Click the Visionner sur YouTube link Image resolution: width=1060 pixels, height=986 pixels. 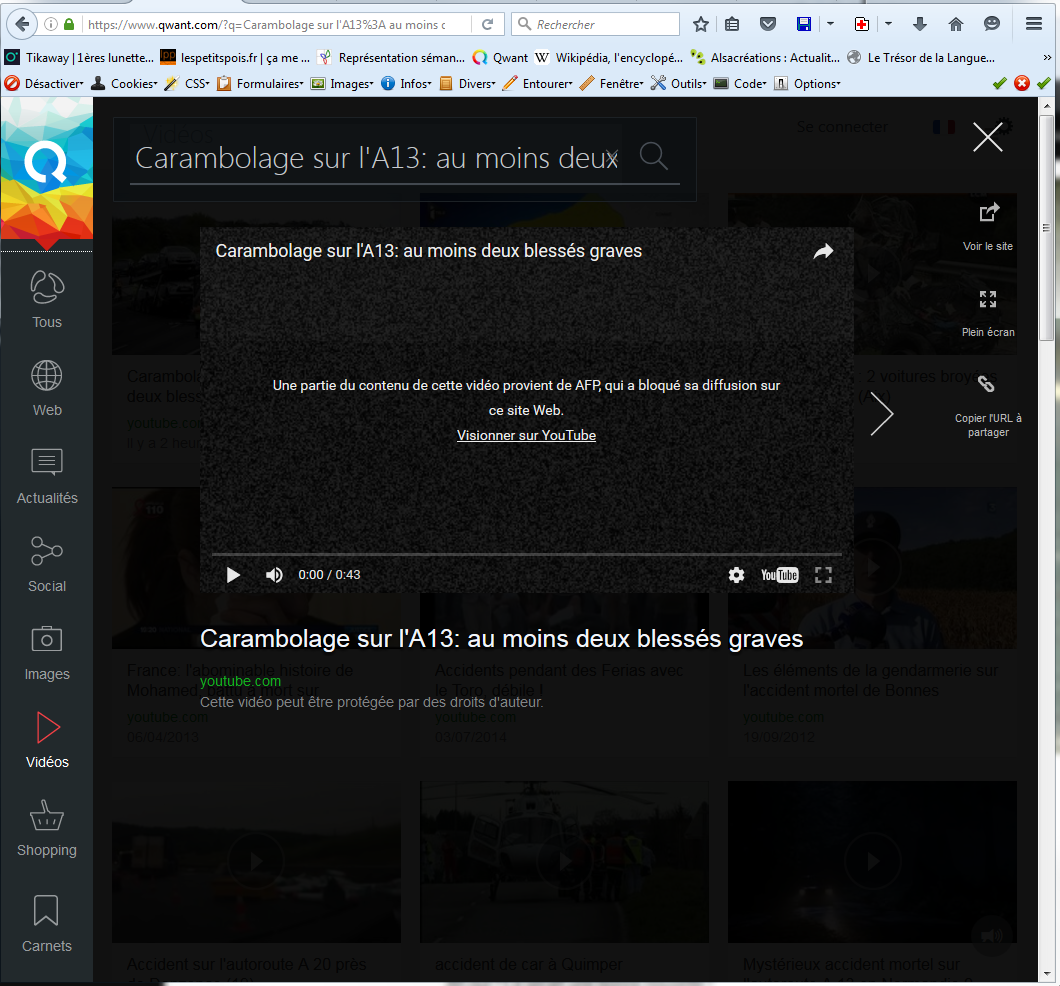click(526, 435)
